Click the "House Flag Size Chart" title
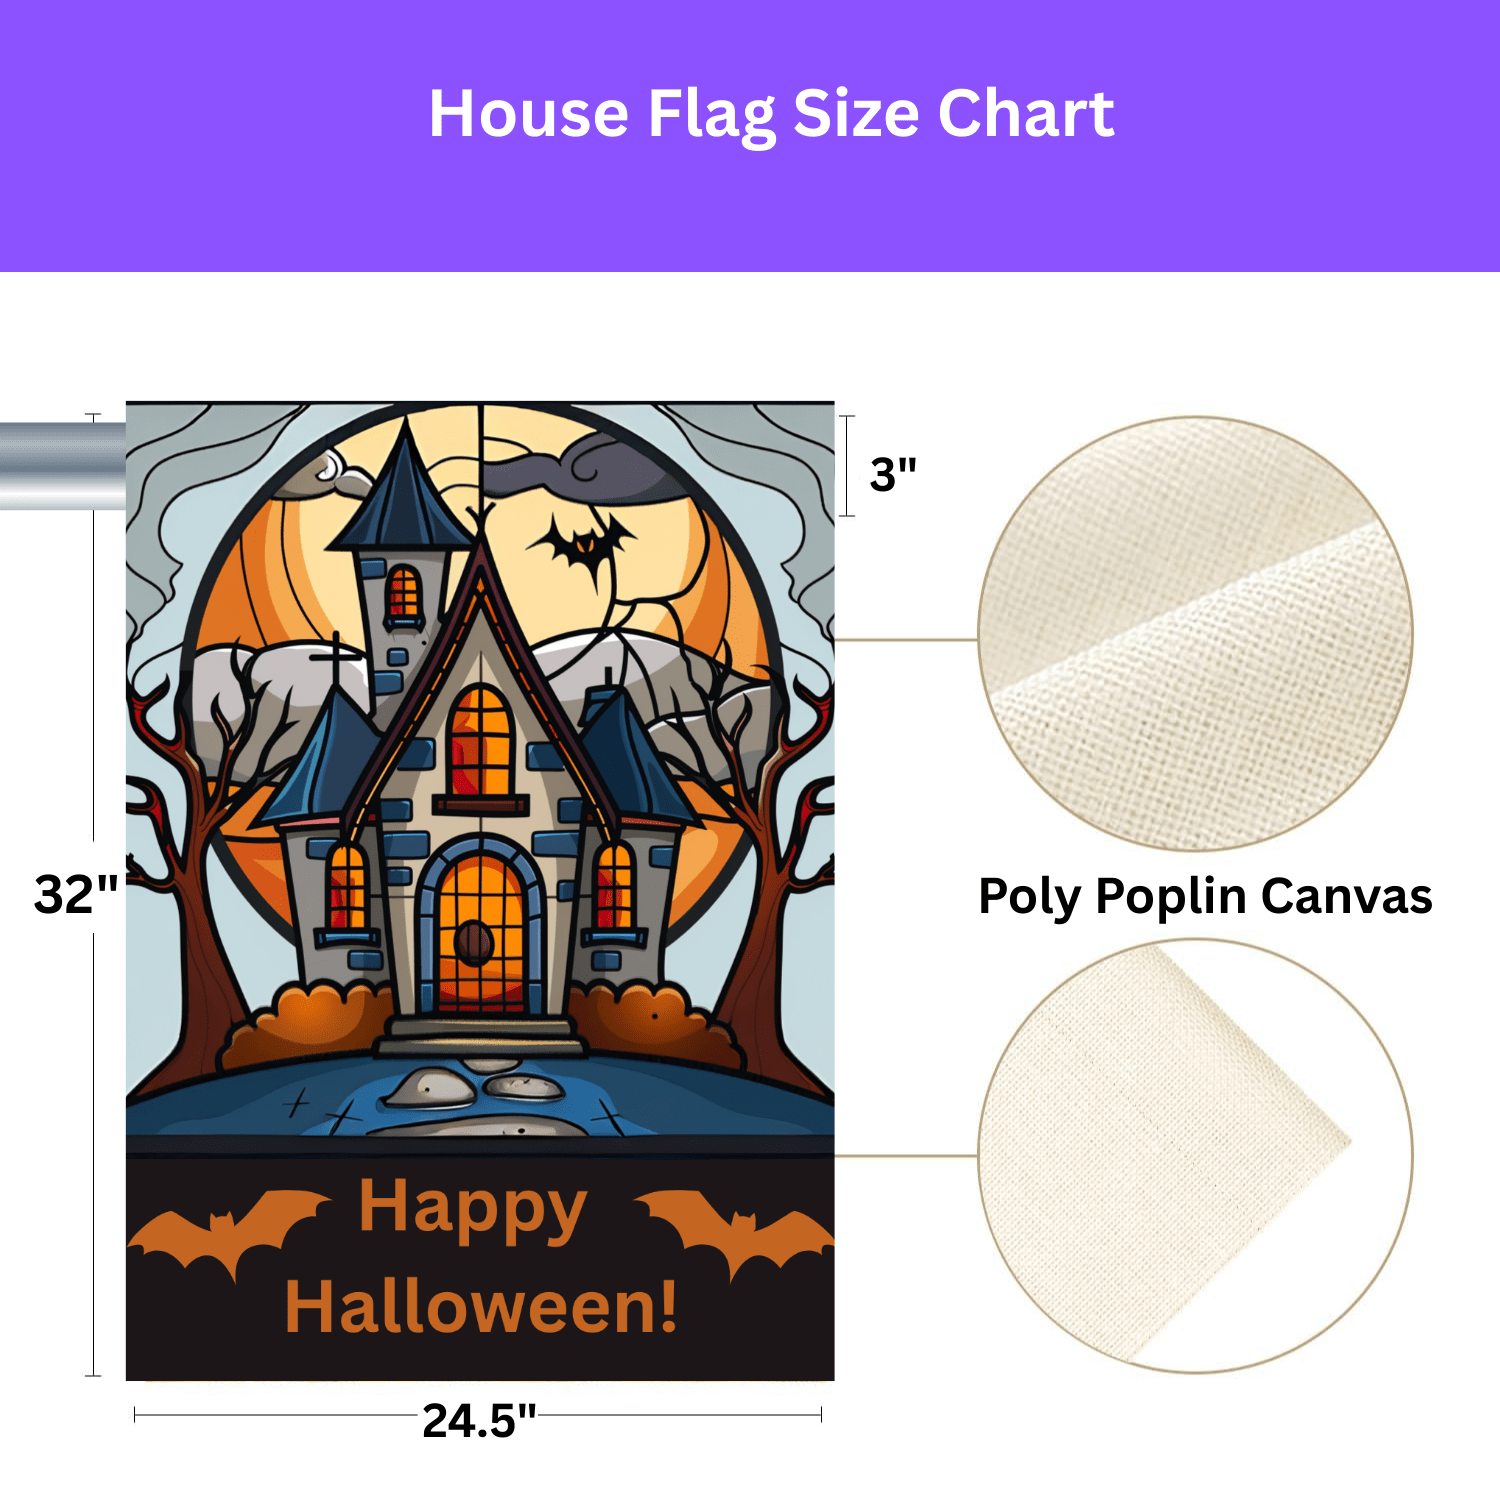Screen dimensions: 1500x1500 (x=771, y=114)
